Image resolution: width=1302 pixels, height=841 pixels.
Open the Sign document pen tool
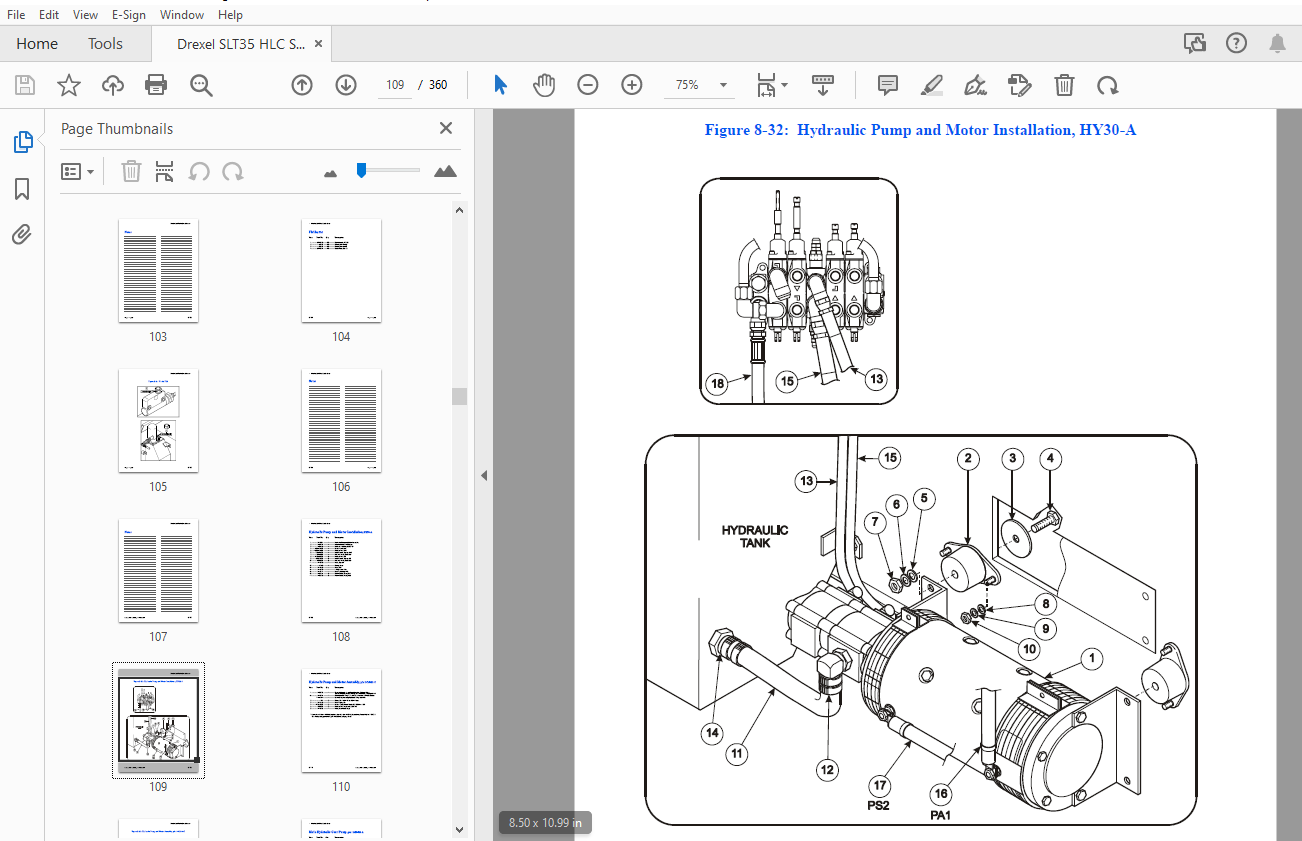[x=976, y=85]
